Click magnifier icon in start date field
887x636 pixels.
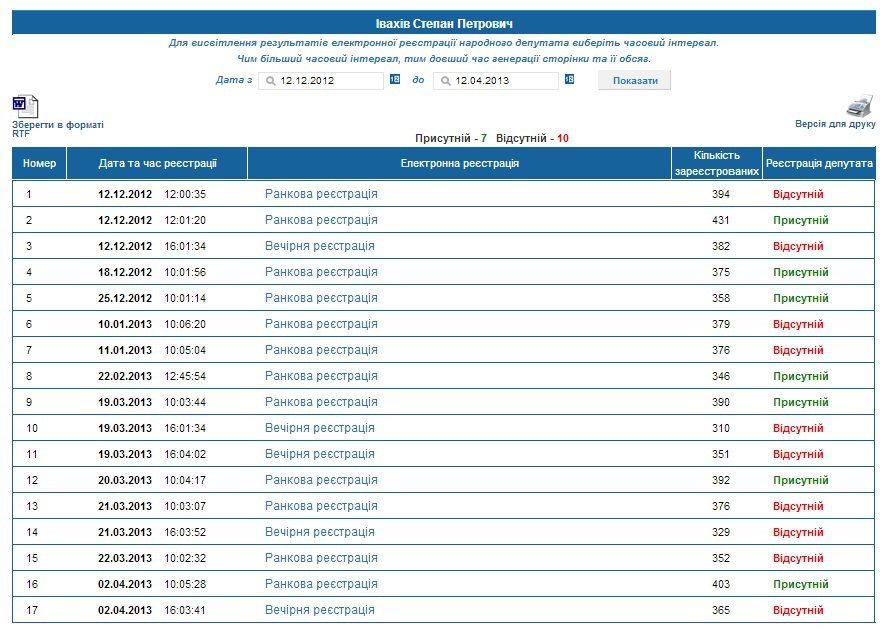(x=270, y=81)
